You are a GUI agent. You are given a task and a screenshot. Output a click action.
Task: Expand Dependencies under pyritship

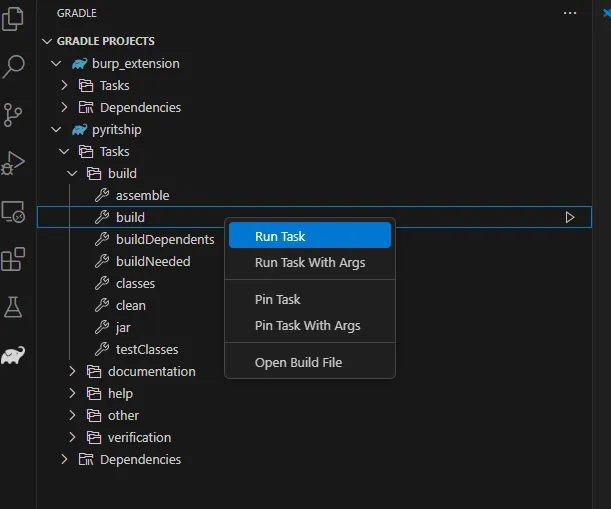(x=64, y=459)
